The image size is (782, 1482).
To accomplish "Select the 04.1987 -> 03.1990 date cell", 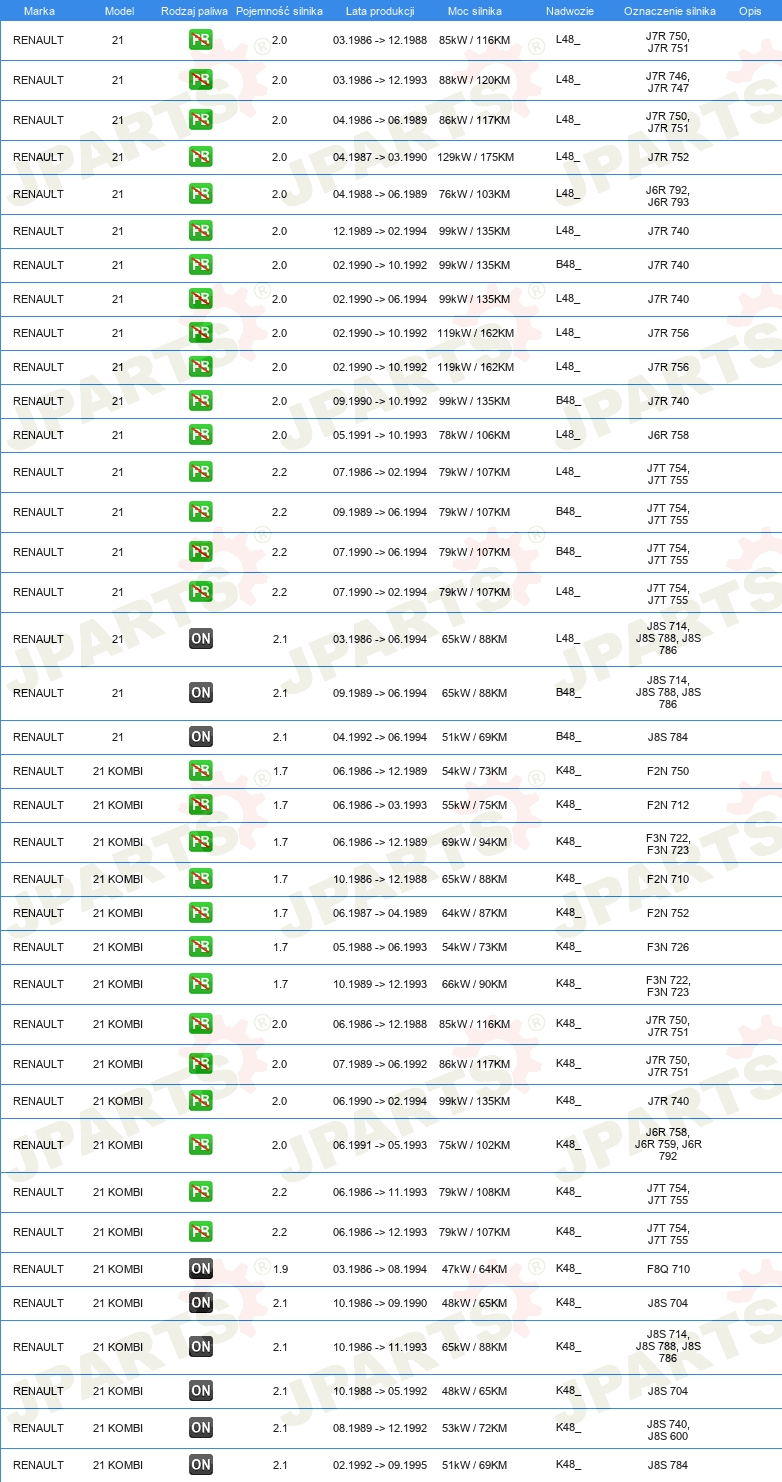I will tap(380, 157).
